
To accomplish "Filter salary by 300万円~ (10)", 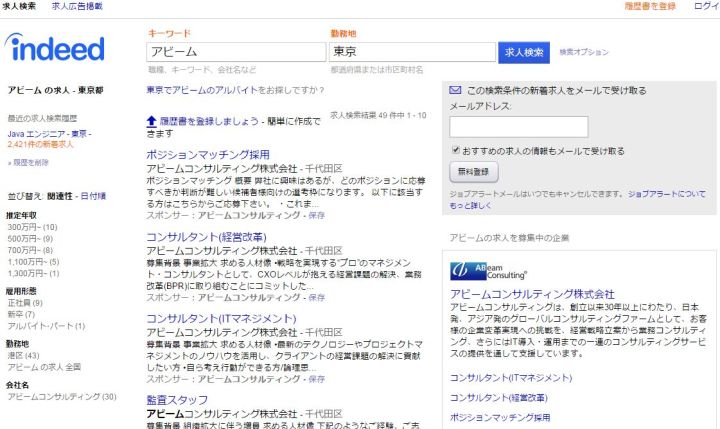I will click(x=32, y=227).
